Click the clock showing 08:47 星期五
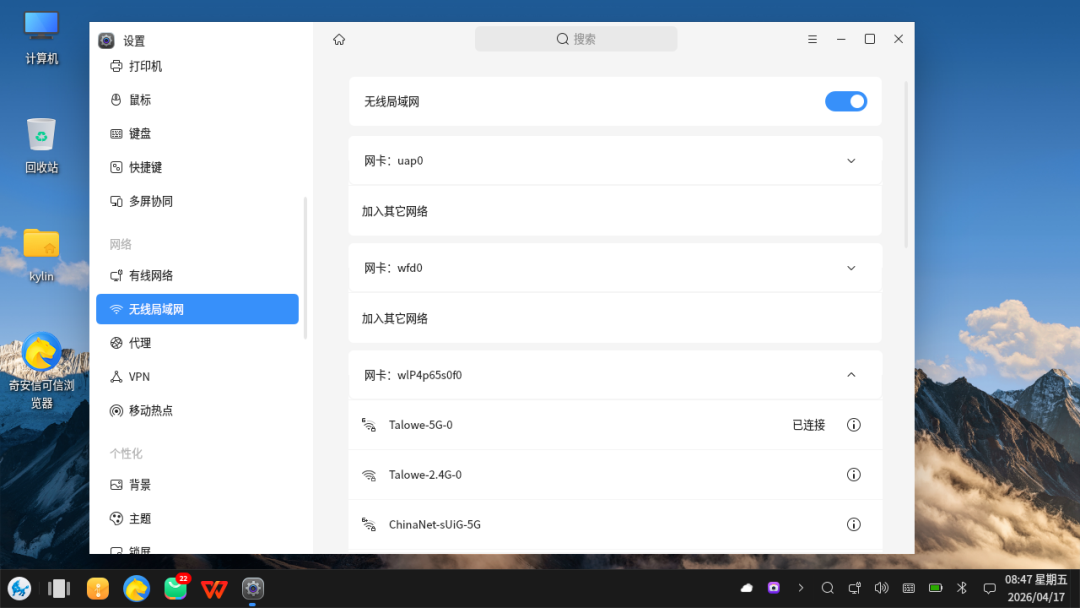This screenshot has width=1080, height=608. pyautogui.click(x=1036, y=588)
